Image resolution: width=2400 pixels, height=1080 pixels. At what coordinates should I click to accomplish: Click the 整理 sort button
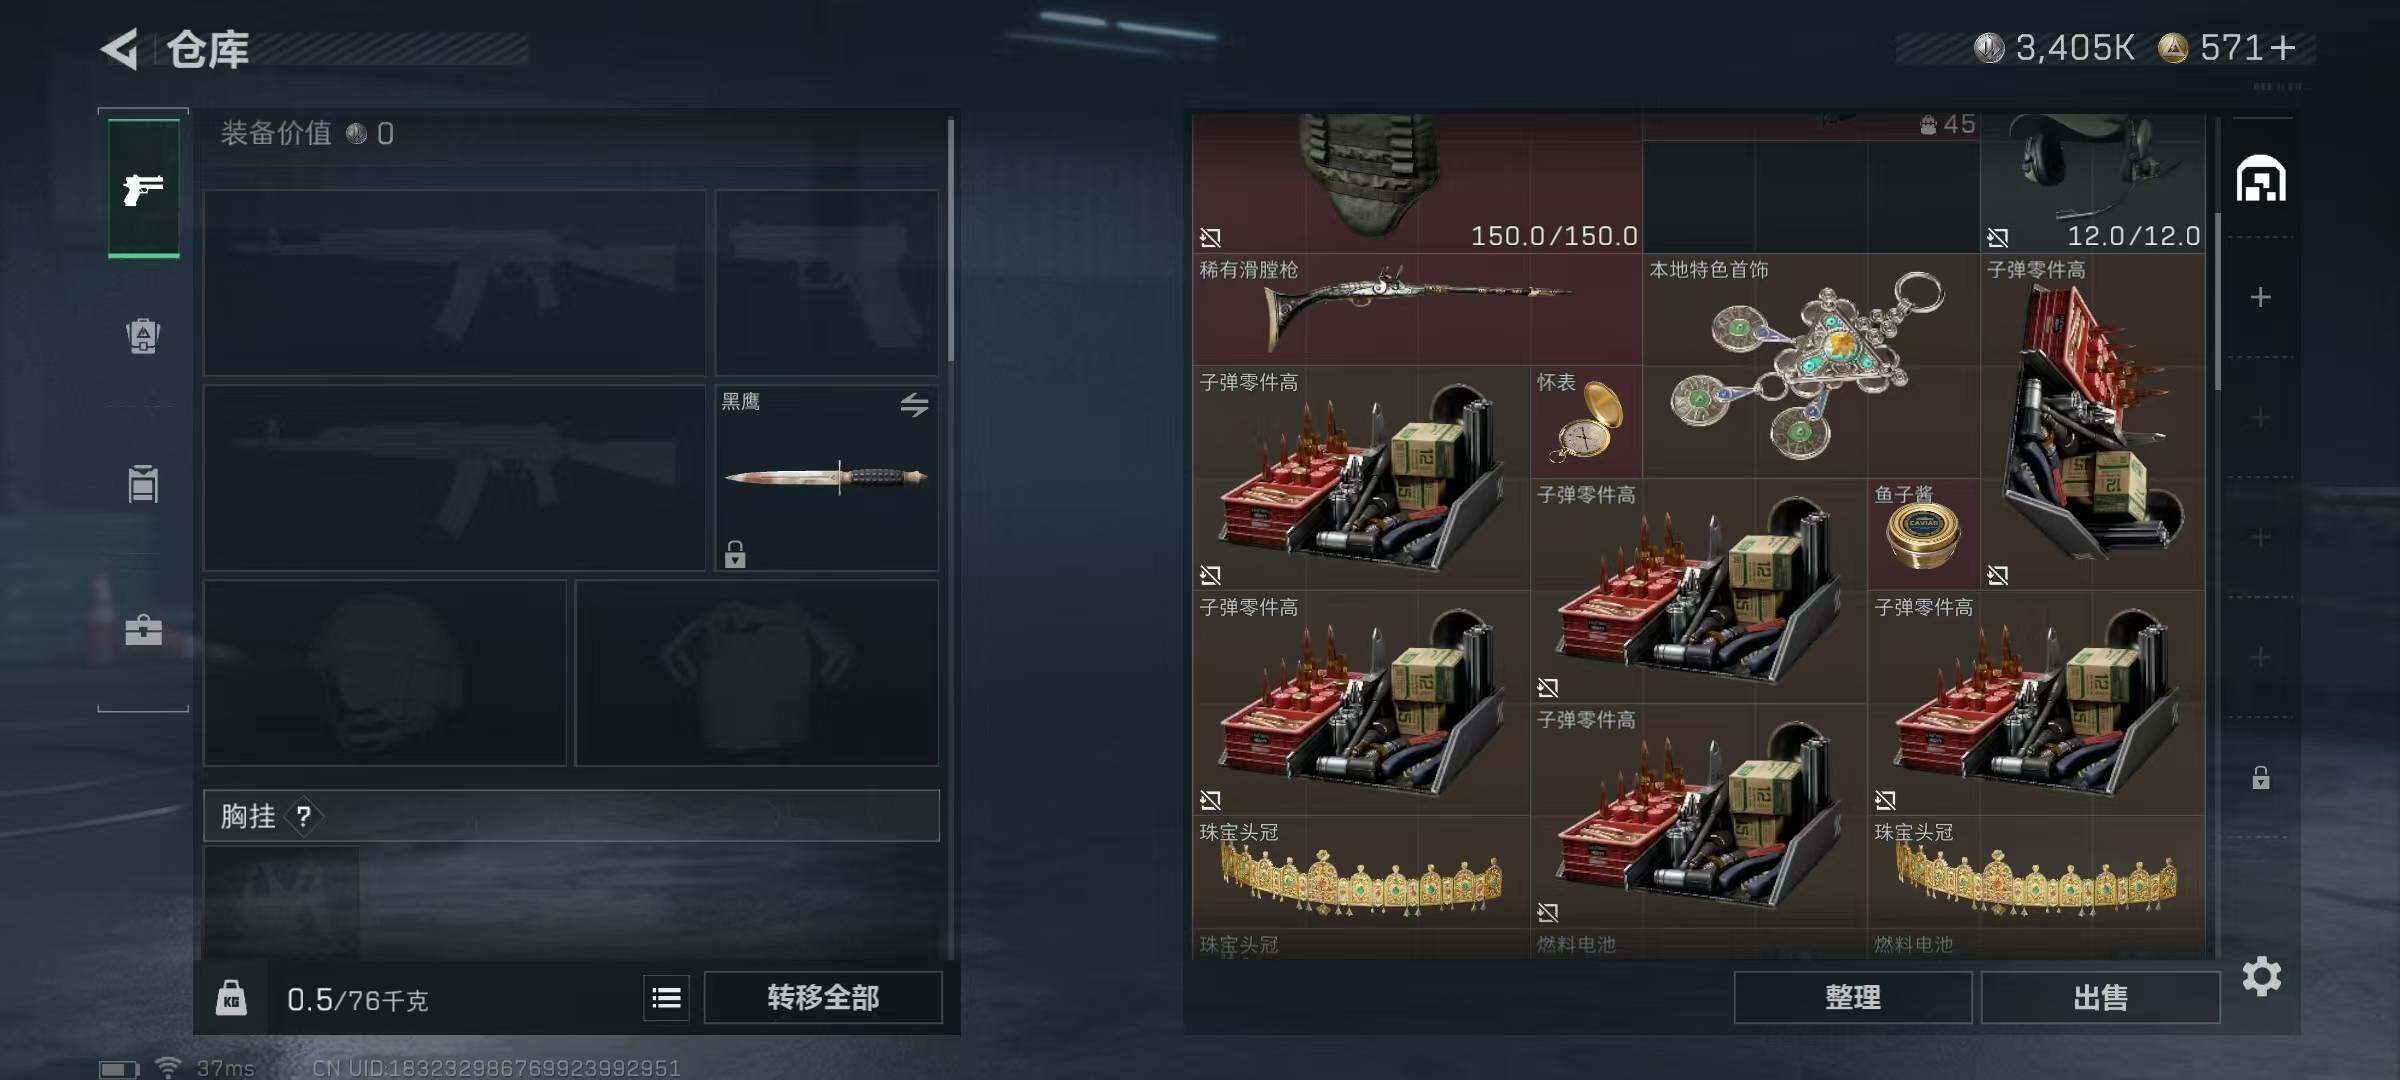pyautogui.click(x=1852, y=998)
